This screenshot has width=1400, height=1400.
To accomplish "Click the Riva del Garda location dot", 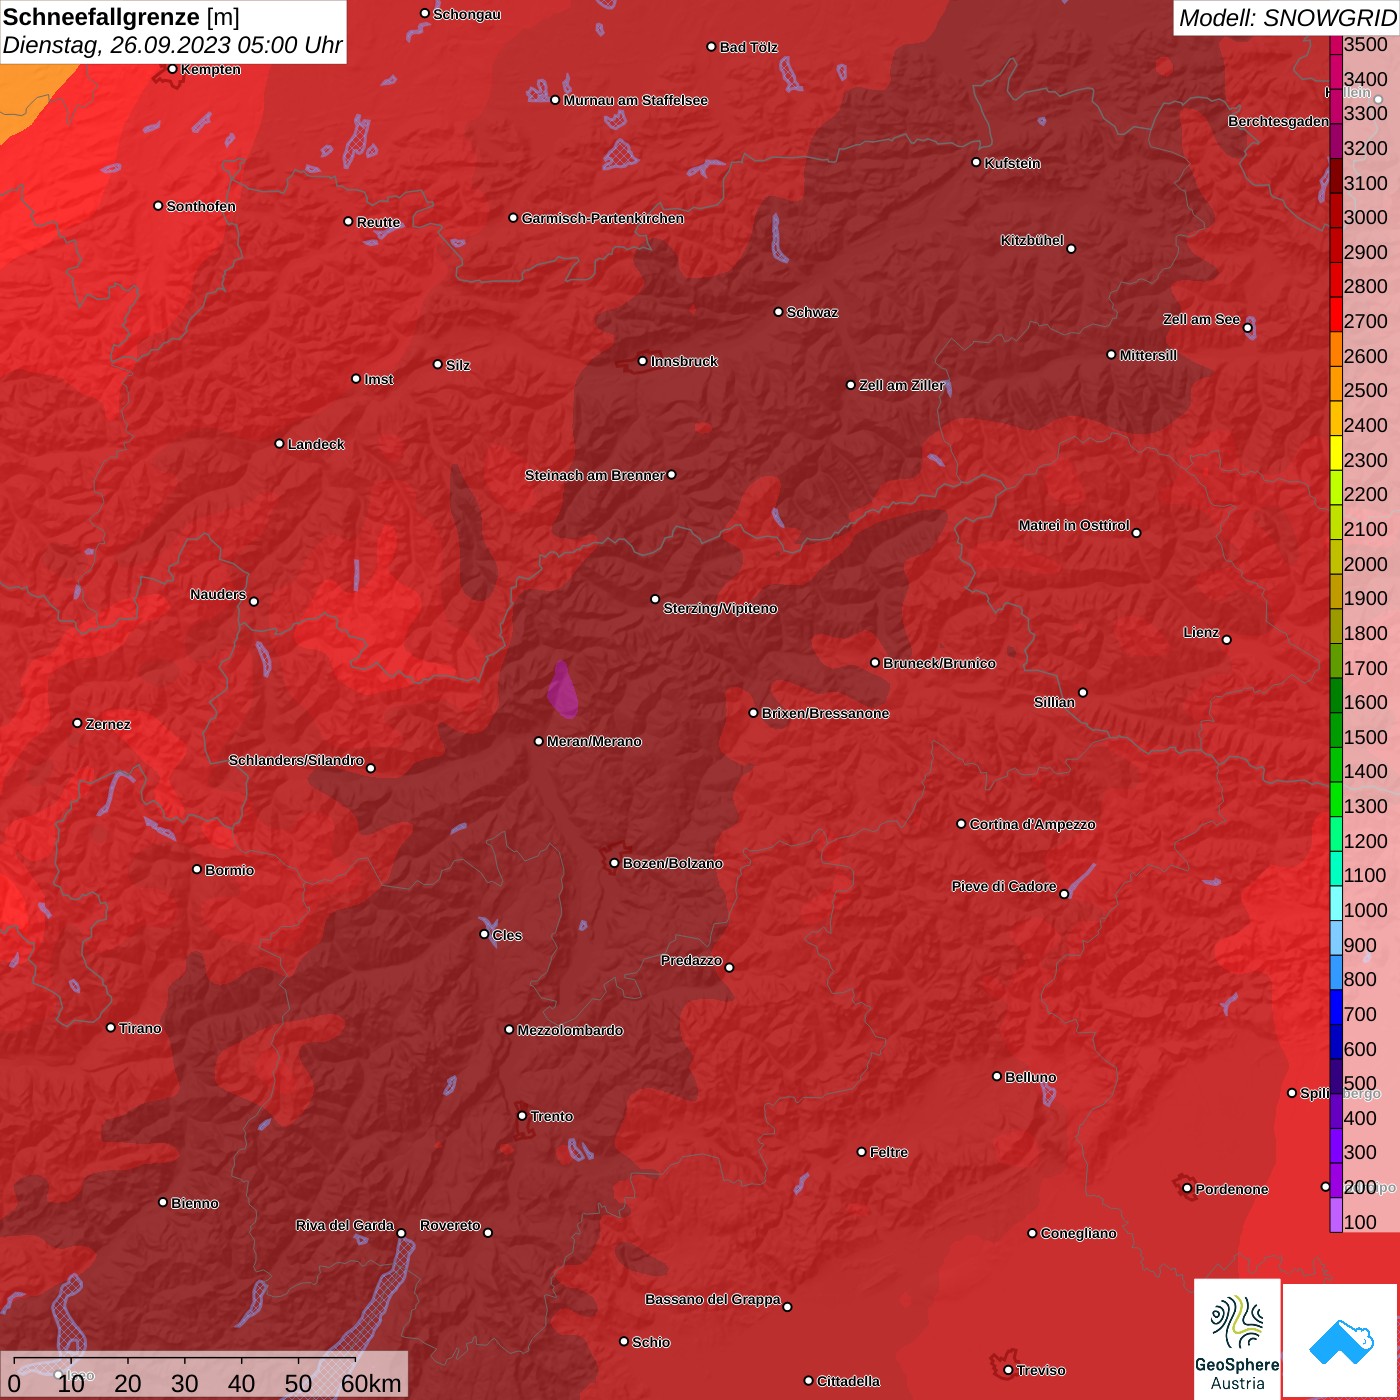I will (402, 1233).
